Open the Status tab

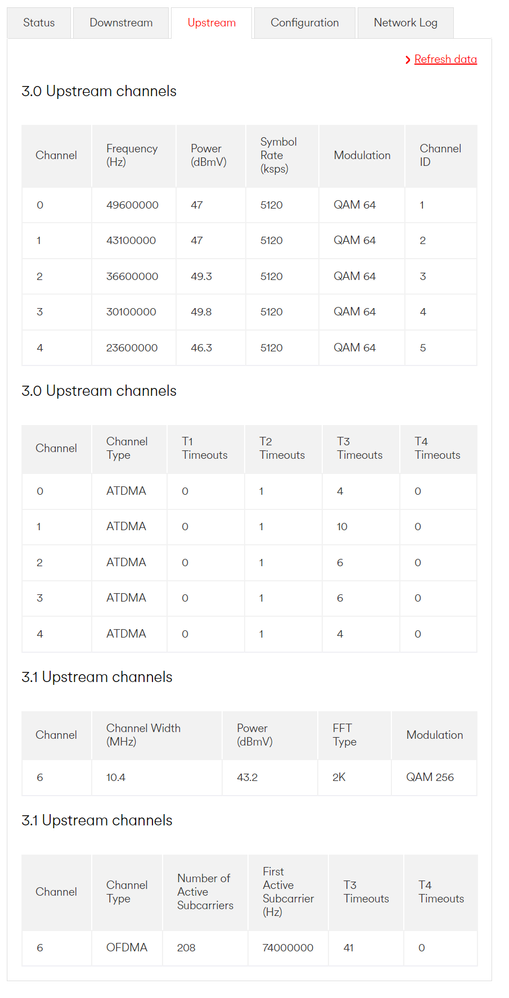click(39, 23)
